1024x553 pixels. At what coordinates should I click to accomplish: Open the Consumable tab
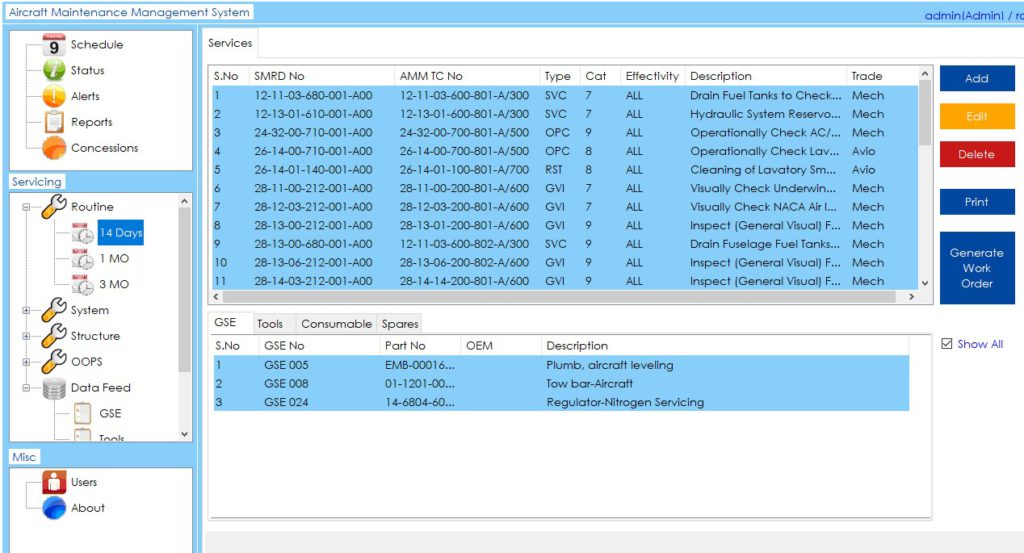pos(336,324)
